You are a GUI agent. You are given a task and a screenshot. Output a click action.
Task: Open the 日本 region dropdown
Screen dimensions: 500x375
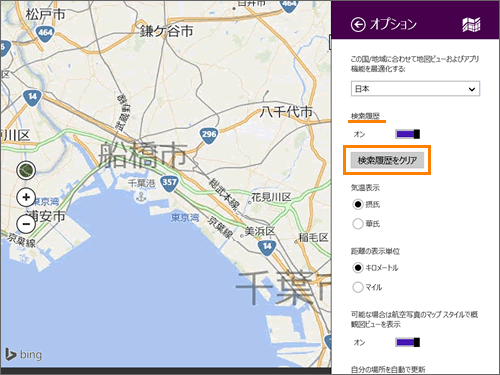415,89
